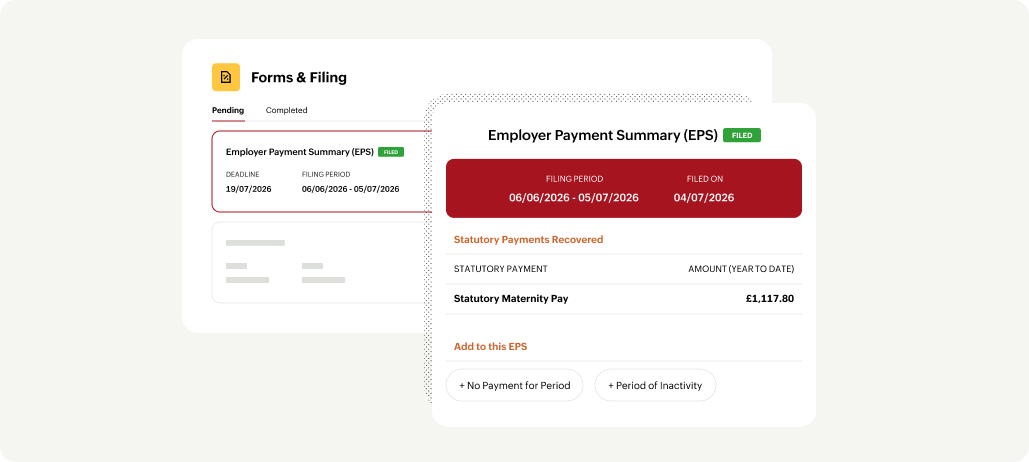Image resolution: width=1029 pixels, height=462 pixels.
Task: Select the placeholder card below the EPS card
Action: (322, 262)
